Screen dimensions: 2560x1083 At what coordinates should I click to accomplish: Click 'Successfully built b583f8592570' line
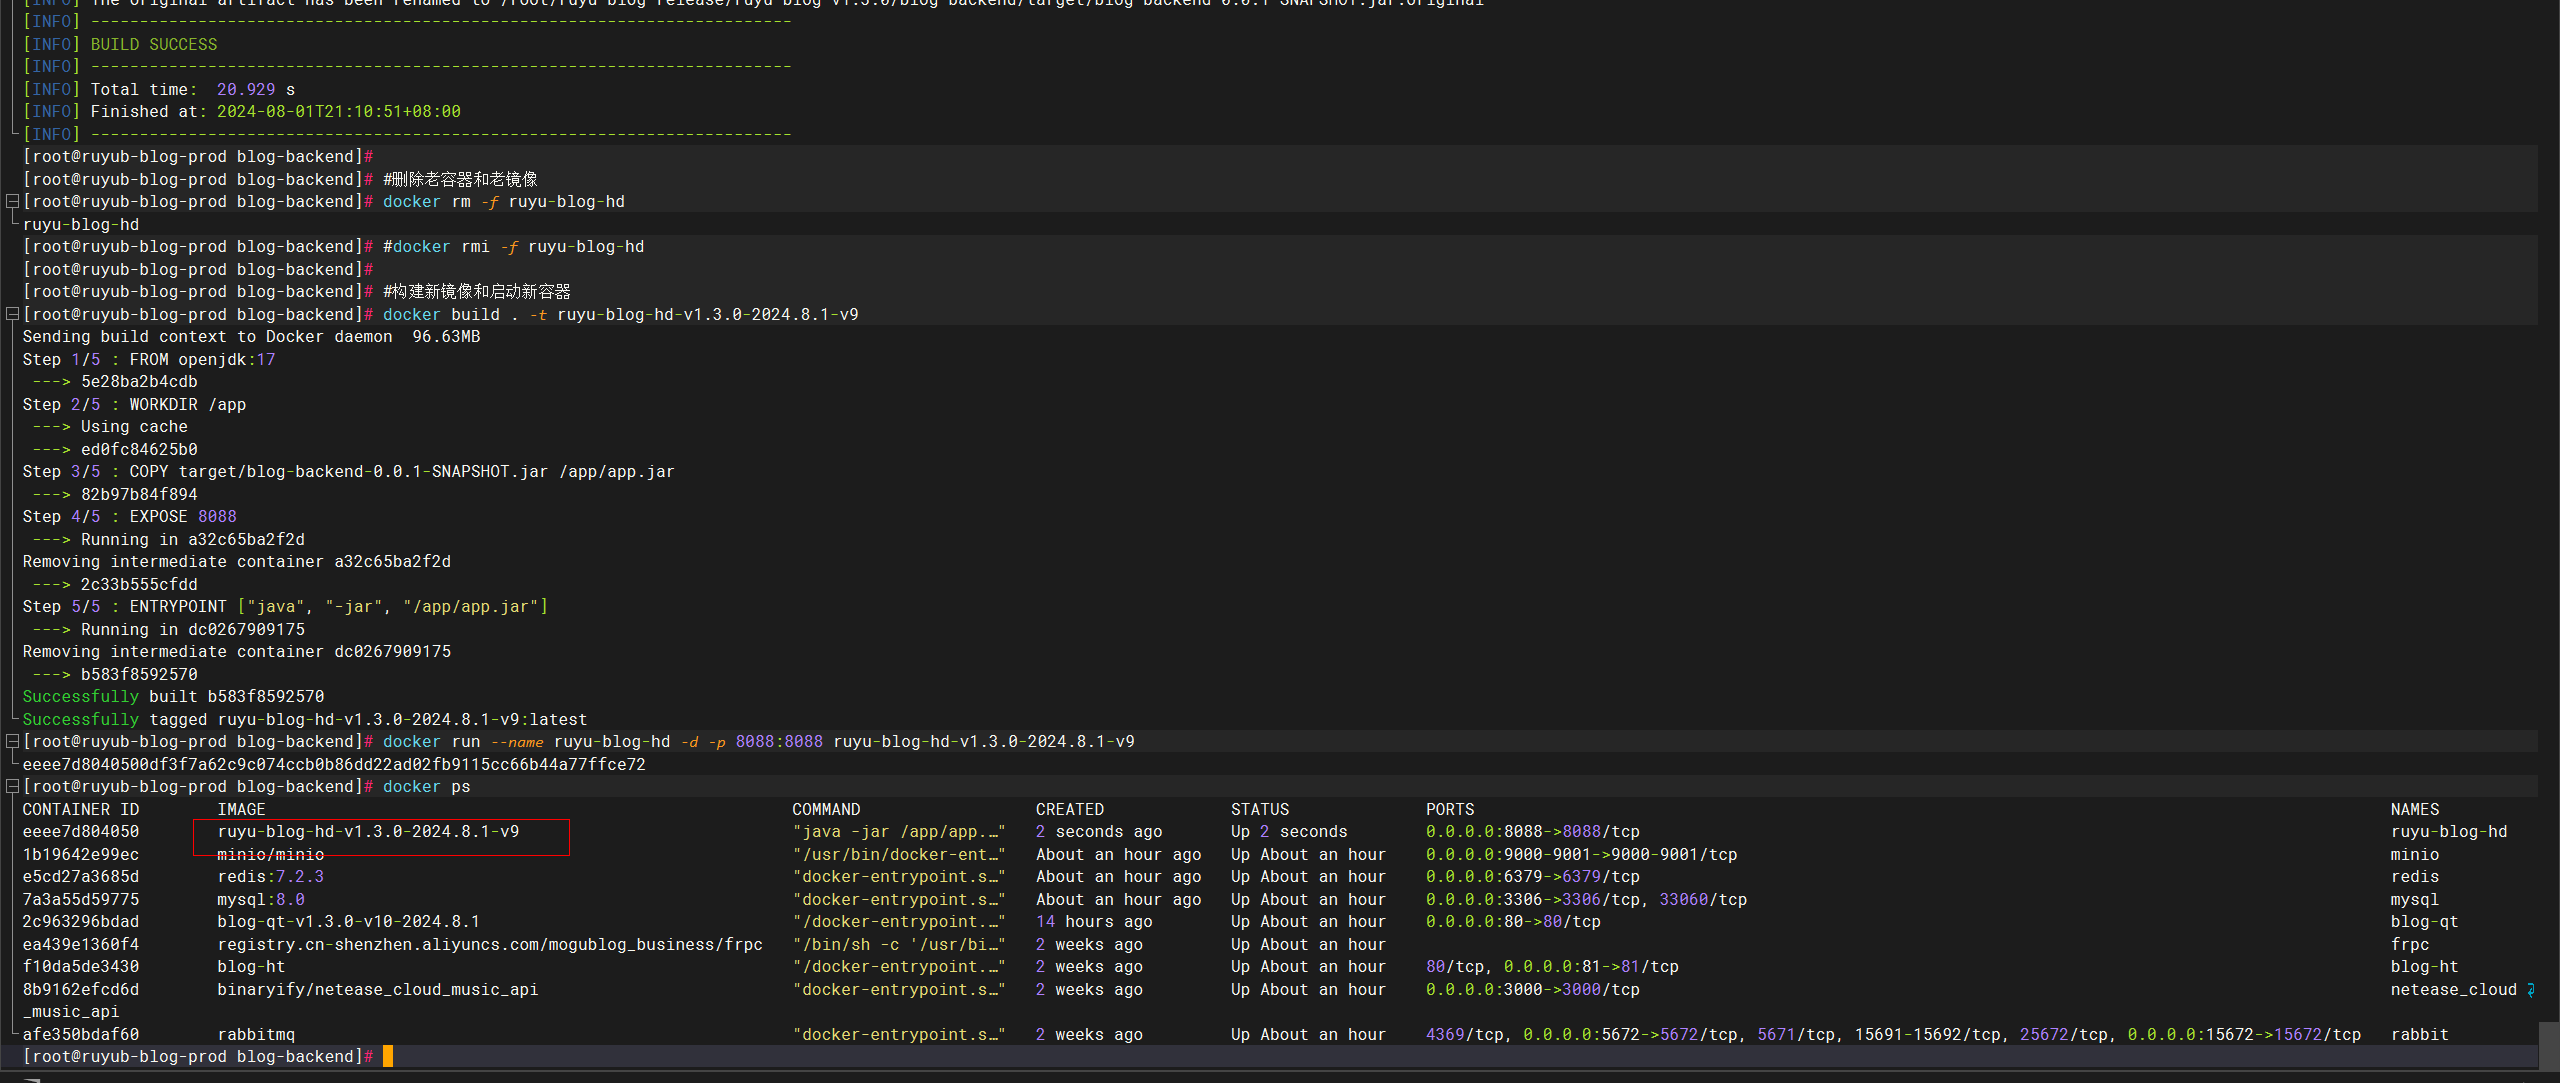point(173,696)
